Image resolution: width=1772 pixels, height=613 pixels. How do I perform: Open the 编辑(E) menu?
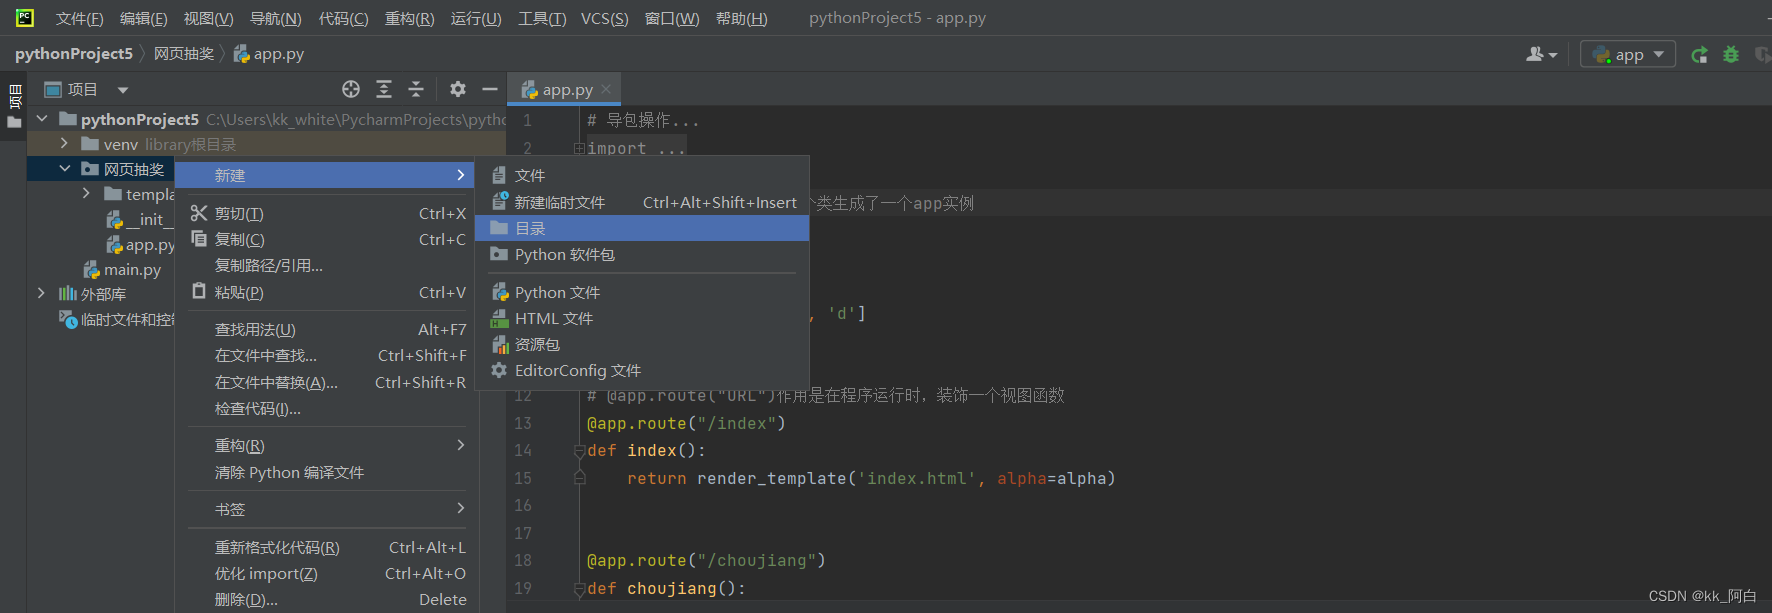(143, 18)
